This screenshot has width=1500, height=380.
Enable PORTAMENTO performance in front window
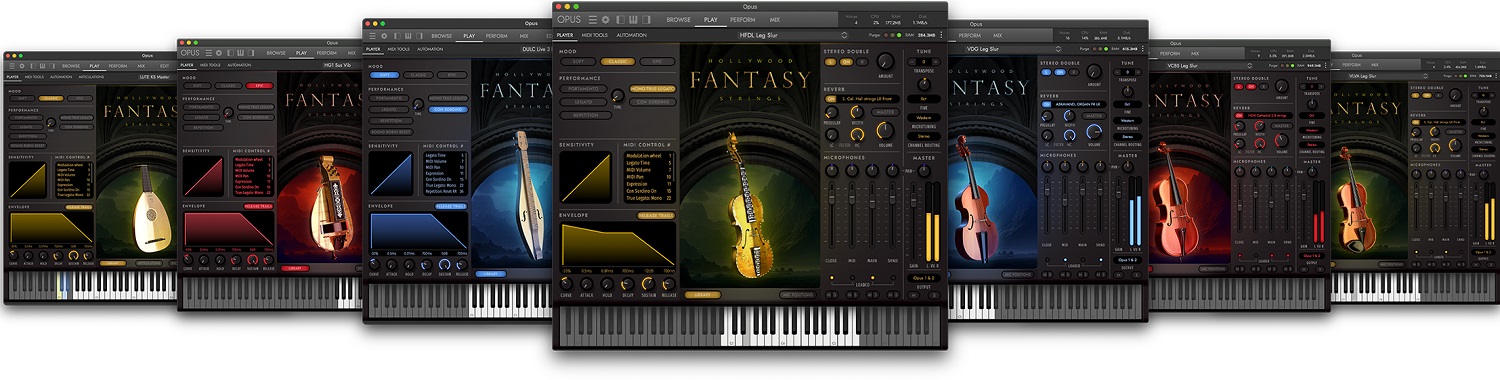(583, 89)
